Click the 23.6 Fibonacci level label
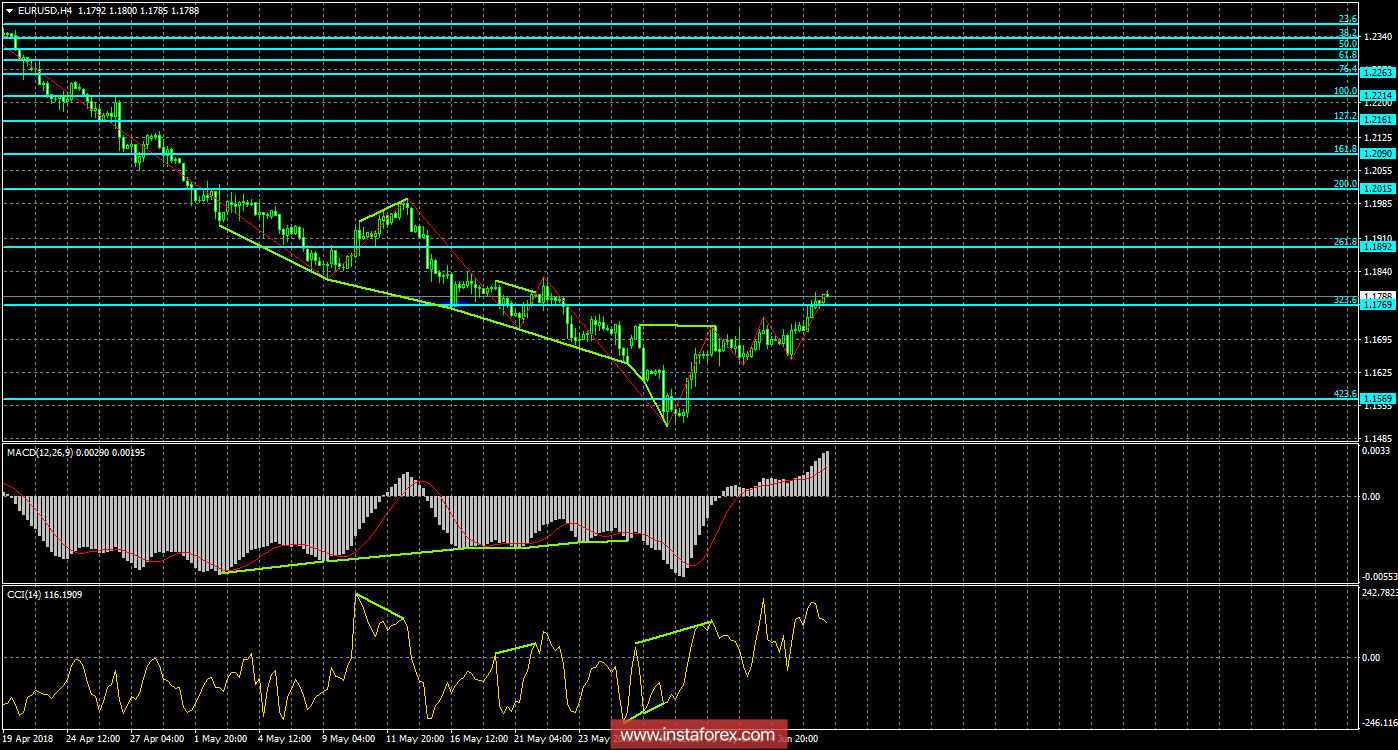 (1347, 19)
